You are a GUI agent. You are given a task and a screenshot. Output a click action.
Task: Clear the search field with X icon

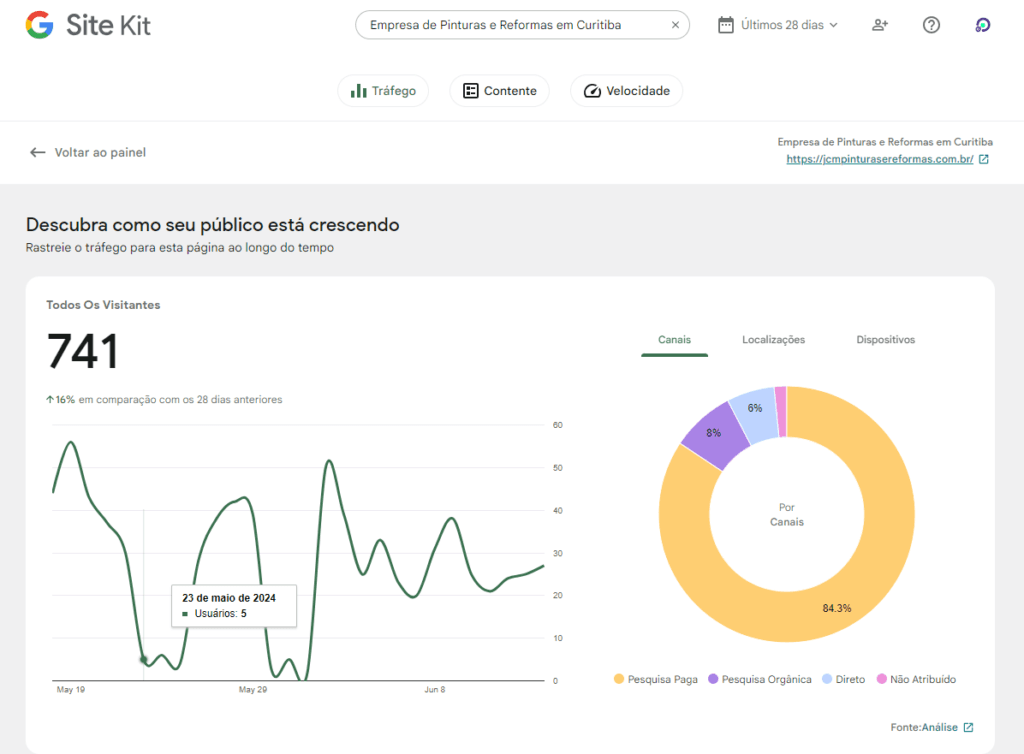click(675, 25)
